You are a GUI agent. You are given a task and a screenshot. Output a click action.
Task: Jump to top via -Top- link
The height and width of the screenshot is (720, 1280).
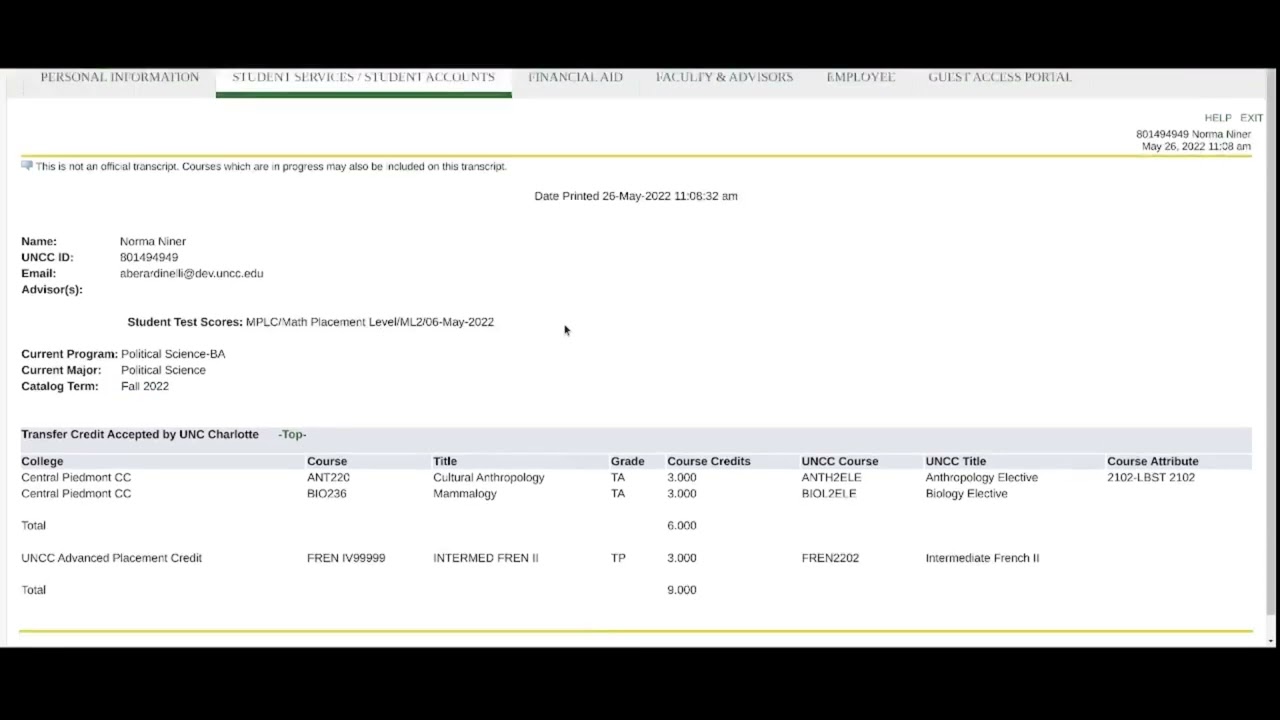click(292, 434)
